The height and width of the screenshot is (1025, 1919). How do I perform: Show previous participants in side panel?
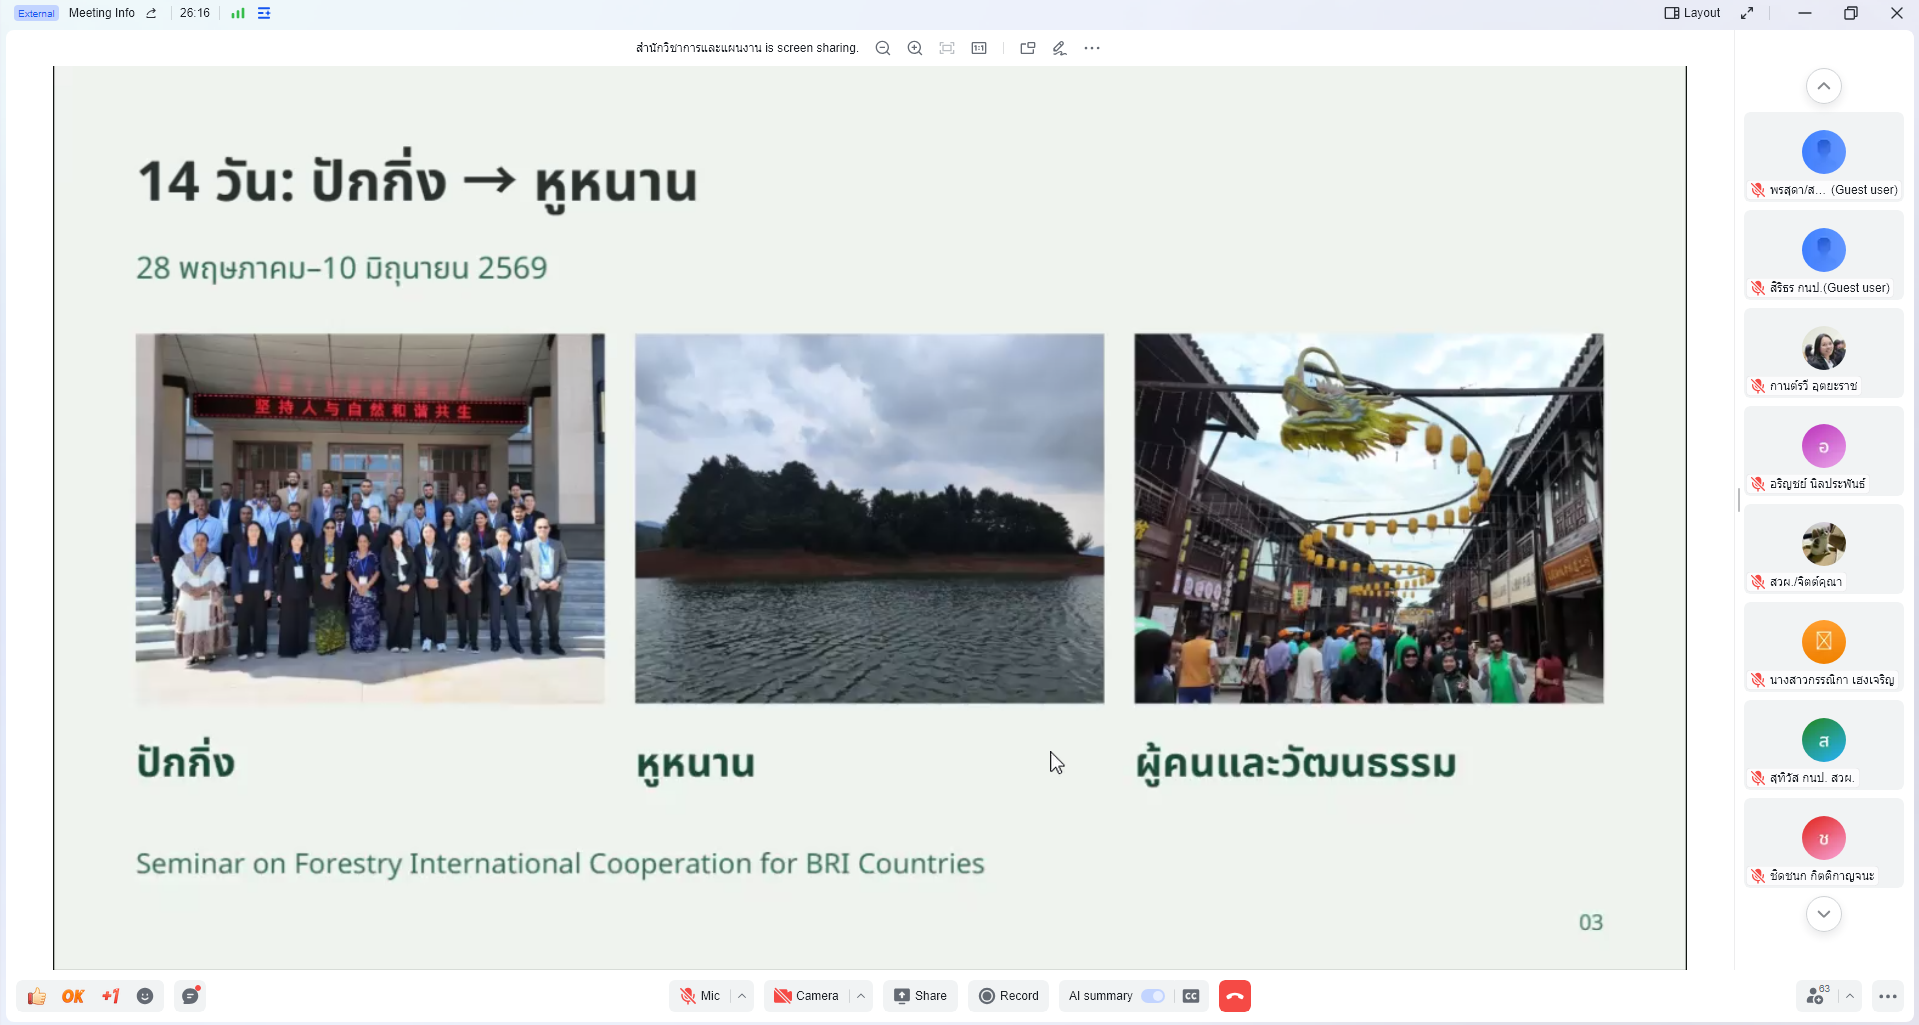pos(1824,86)
